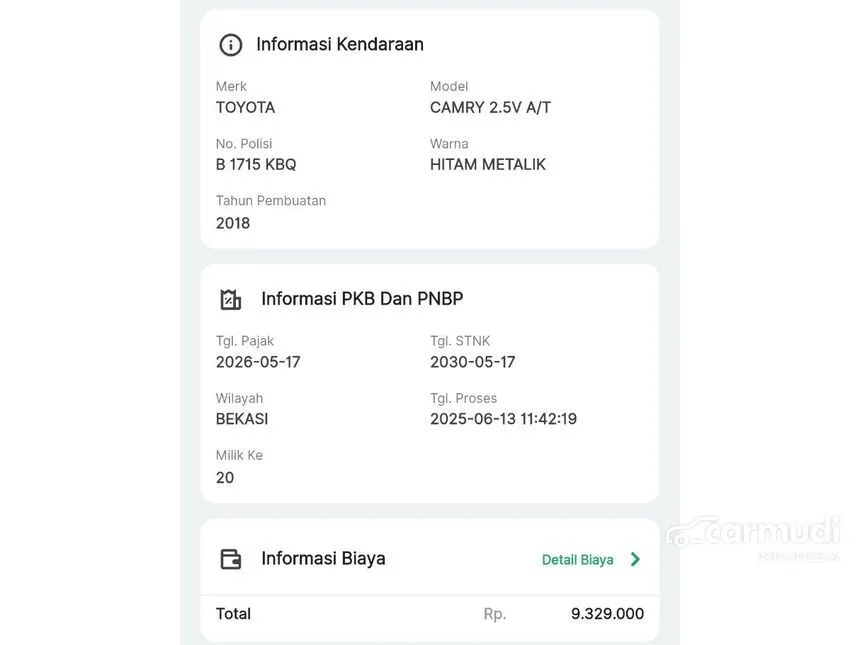Click the region value BEKASI
Image resolution: width=860 pixels, height=645 pixels.
coord(242,419)
